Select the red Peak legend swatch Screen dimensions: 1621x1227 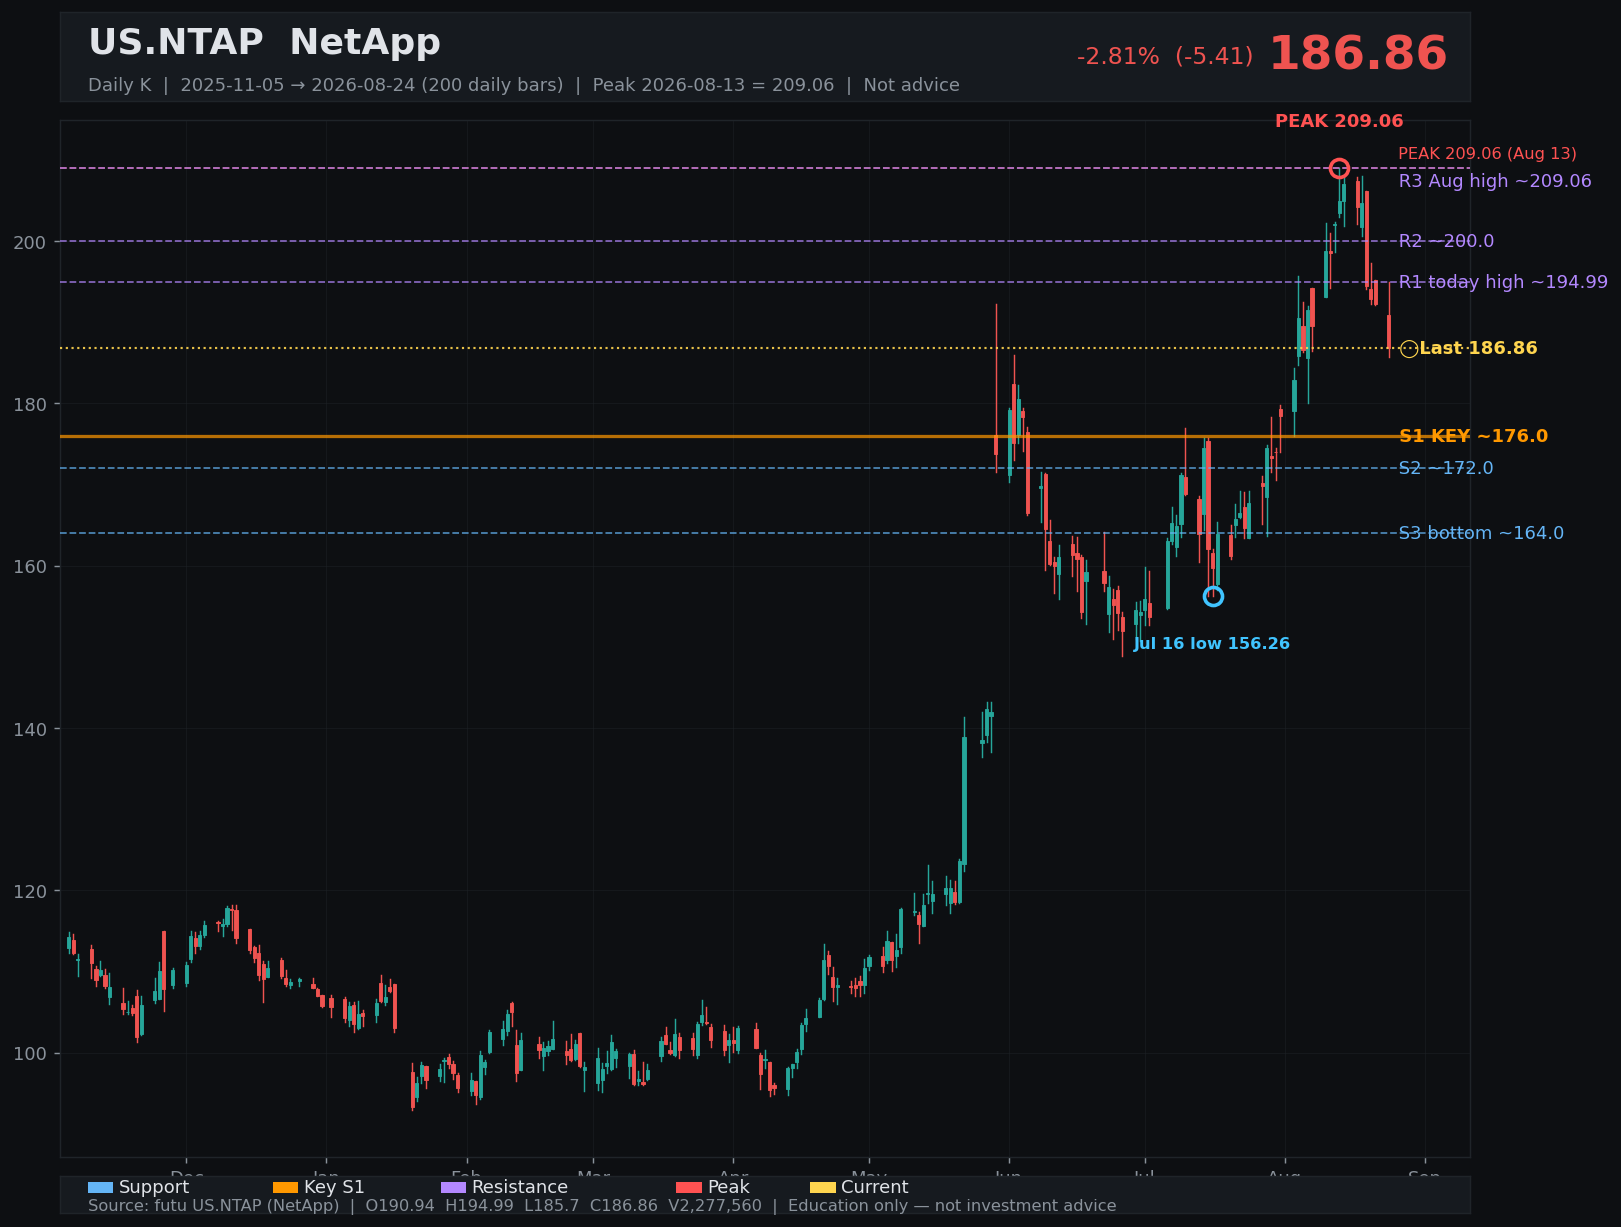coord(689,1187)
